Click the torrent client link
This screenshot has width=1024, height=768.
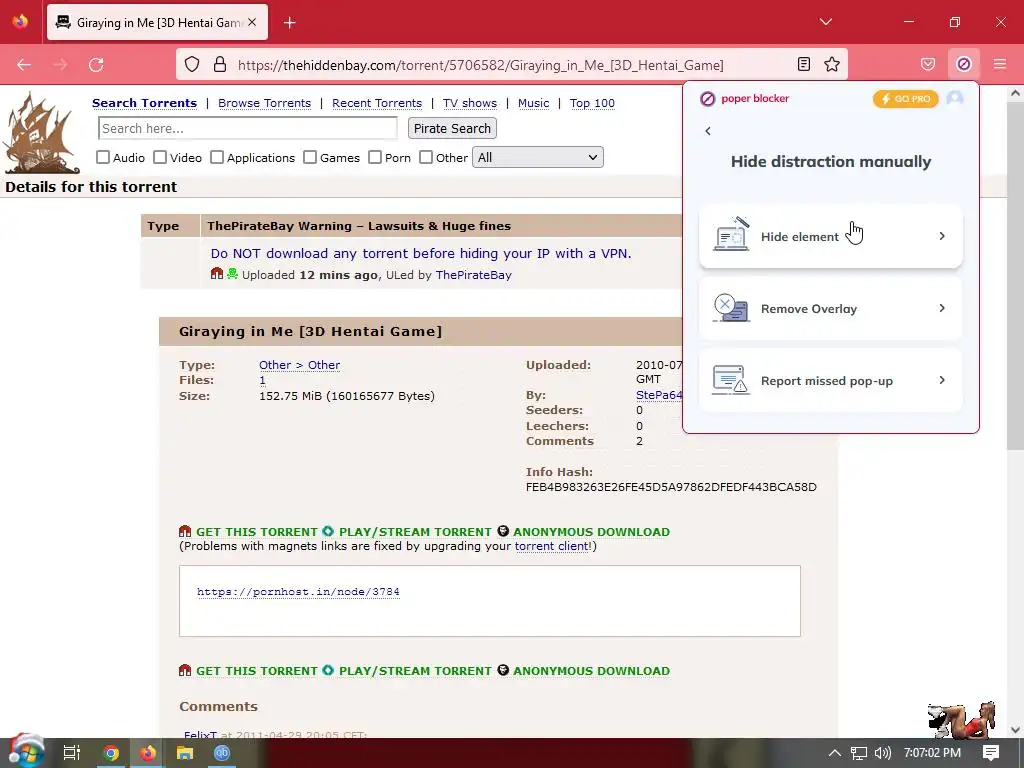[x=552, y=546]
